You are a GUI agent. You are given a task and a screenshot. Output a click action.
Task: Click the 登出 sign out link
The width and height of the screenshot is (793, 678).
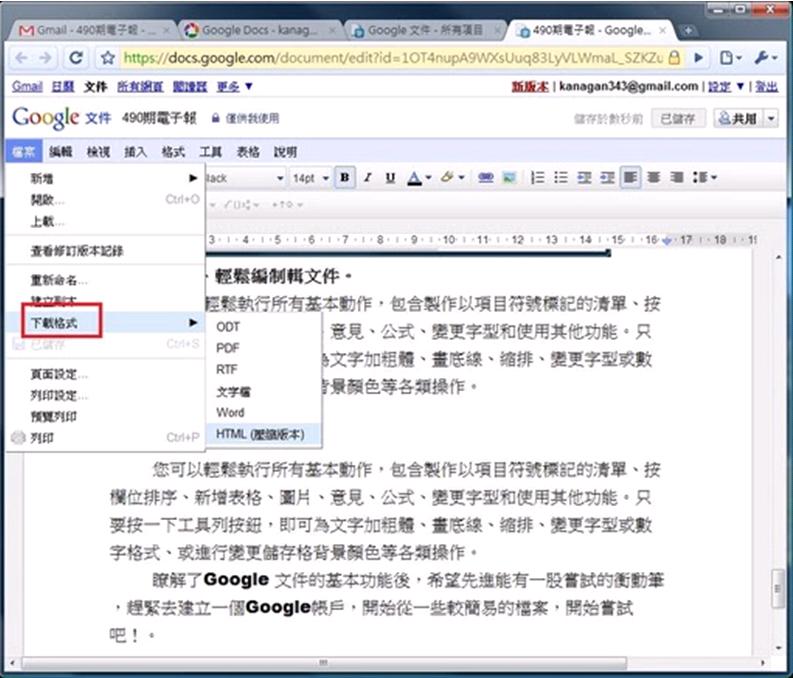(x=766, y=86)
